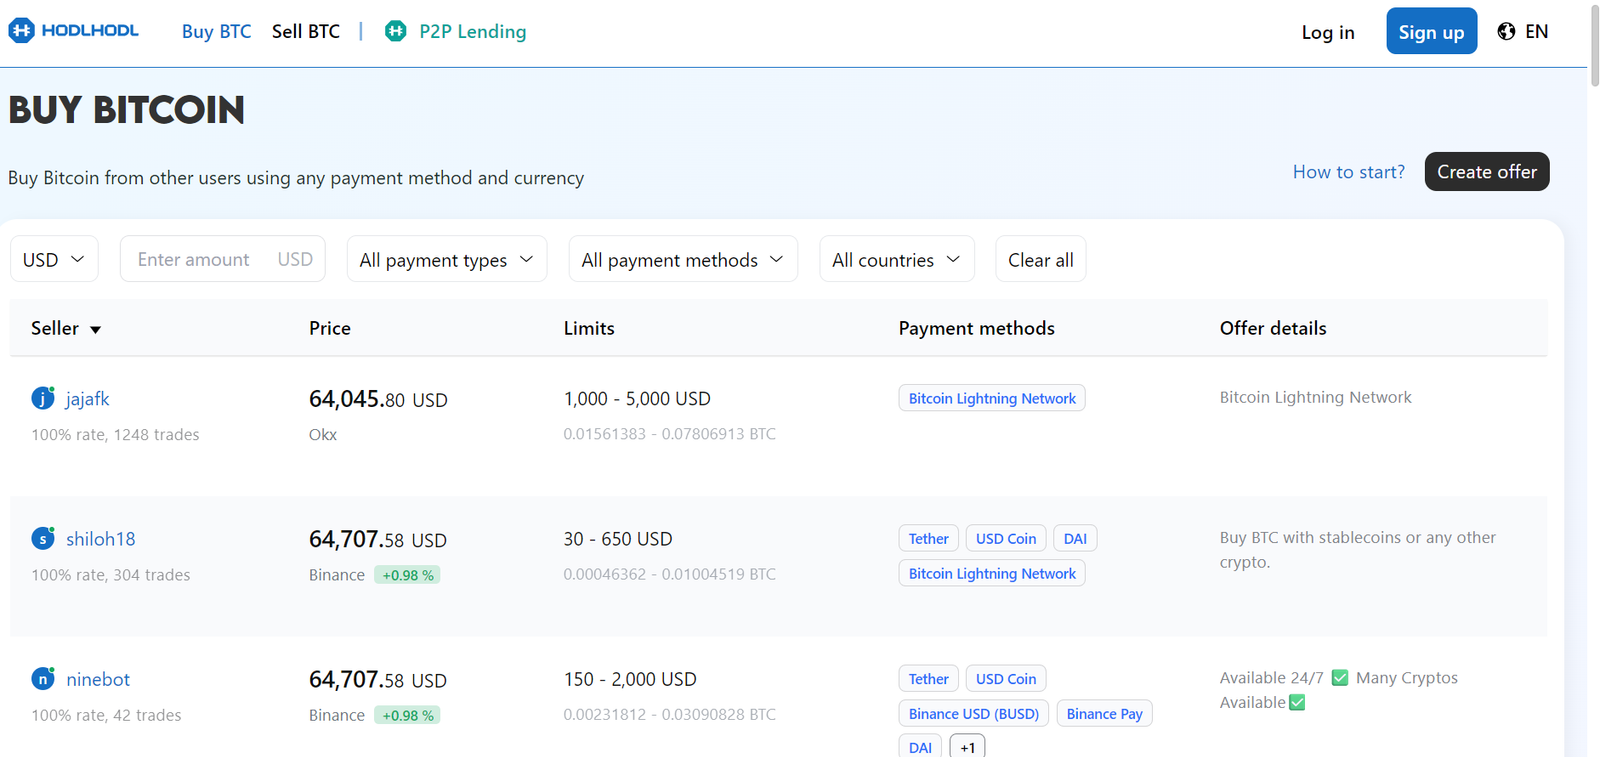
Task: Click Log in
Action: [x=1328, y=32]
